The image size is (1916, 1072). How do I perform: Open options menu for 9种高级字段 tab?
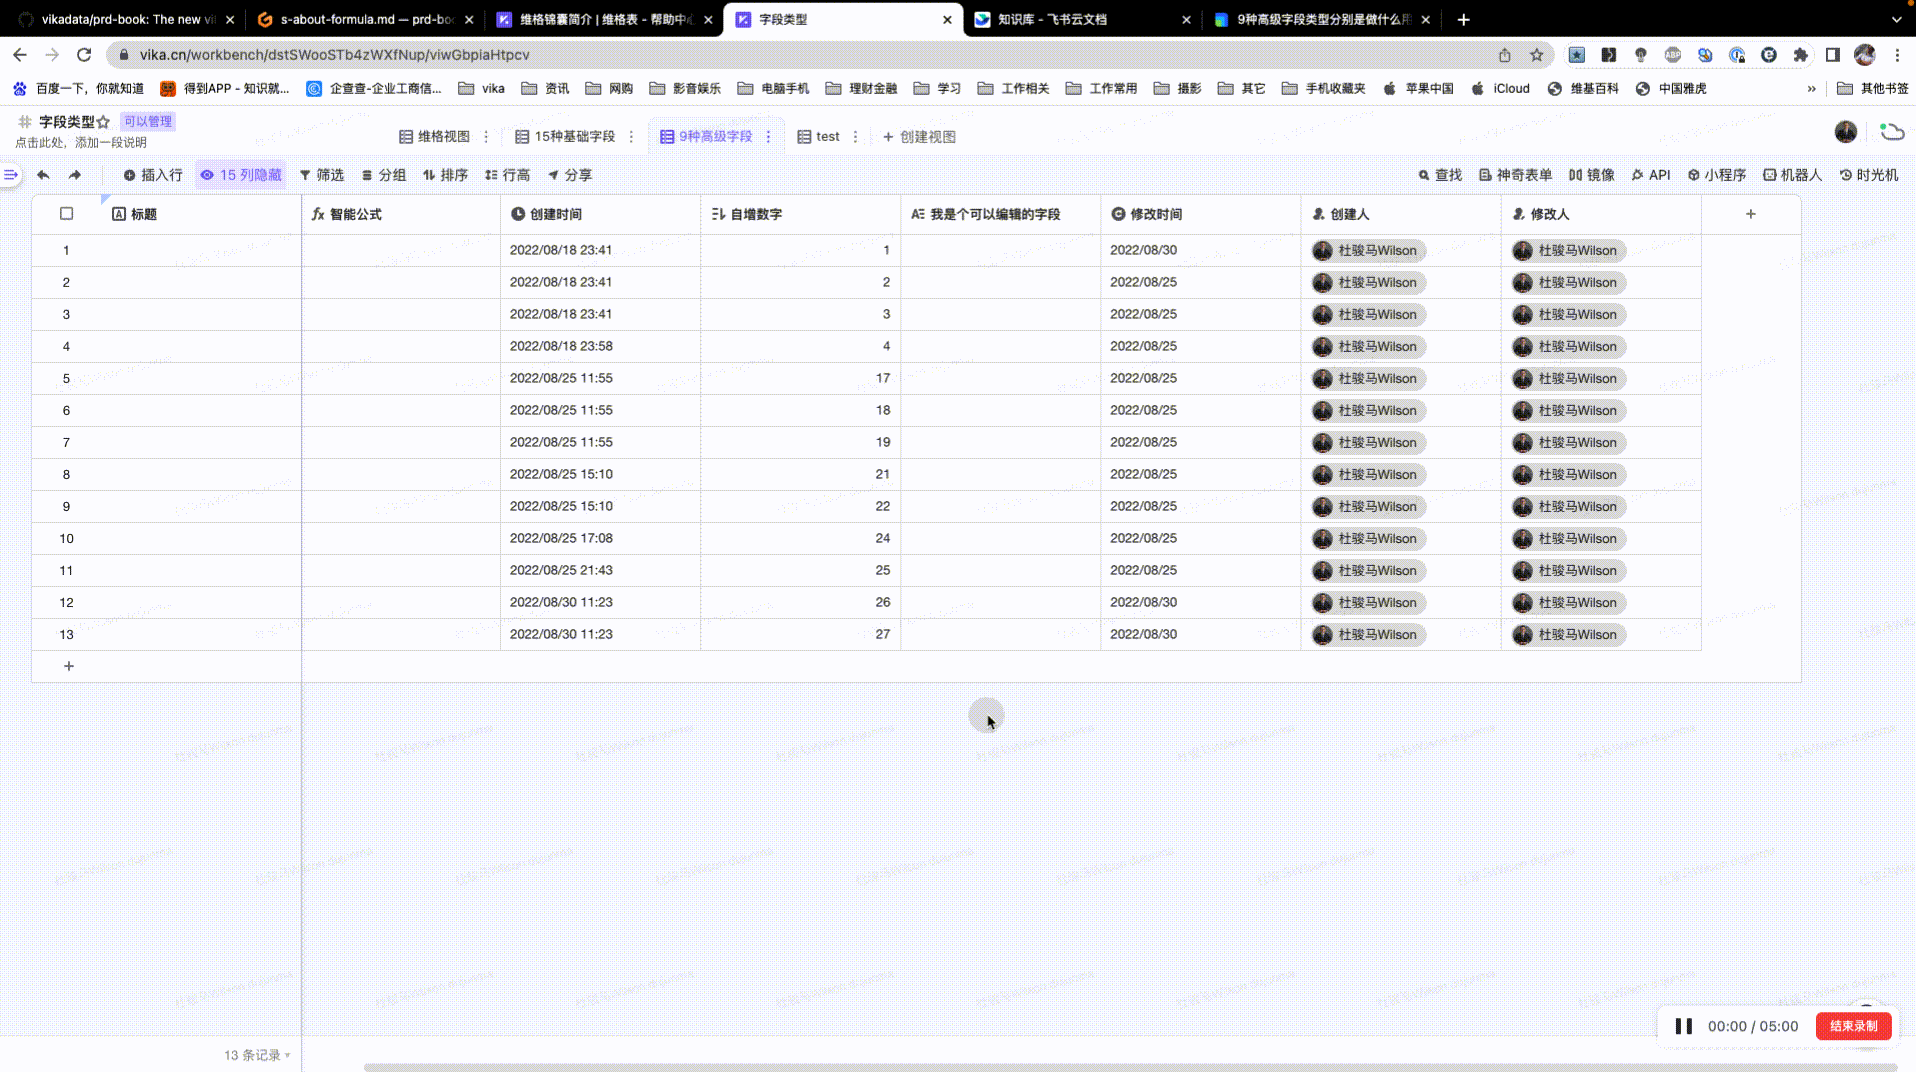(x=768, y=137)
